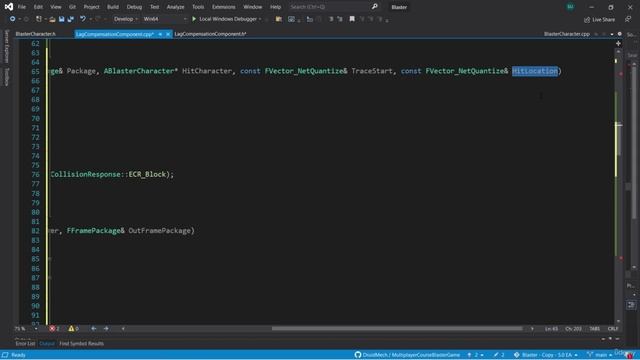Click the OutFramePackage parameter on line 82
This screenshot has height=360, width=640.
[x=159, y=231]
